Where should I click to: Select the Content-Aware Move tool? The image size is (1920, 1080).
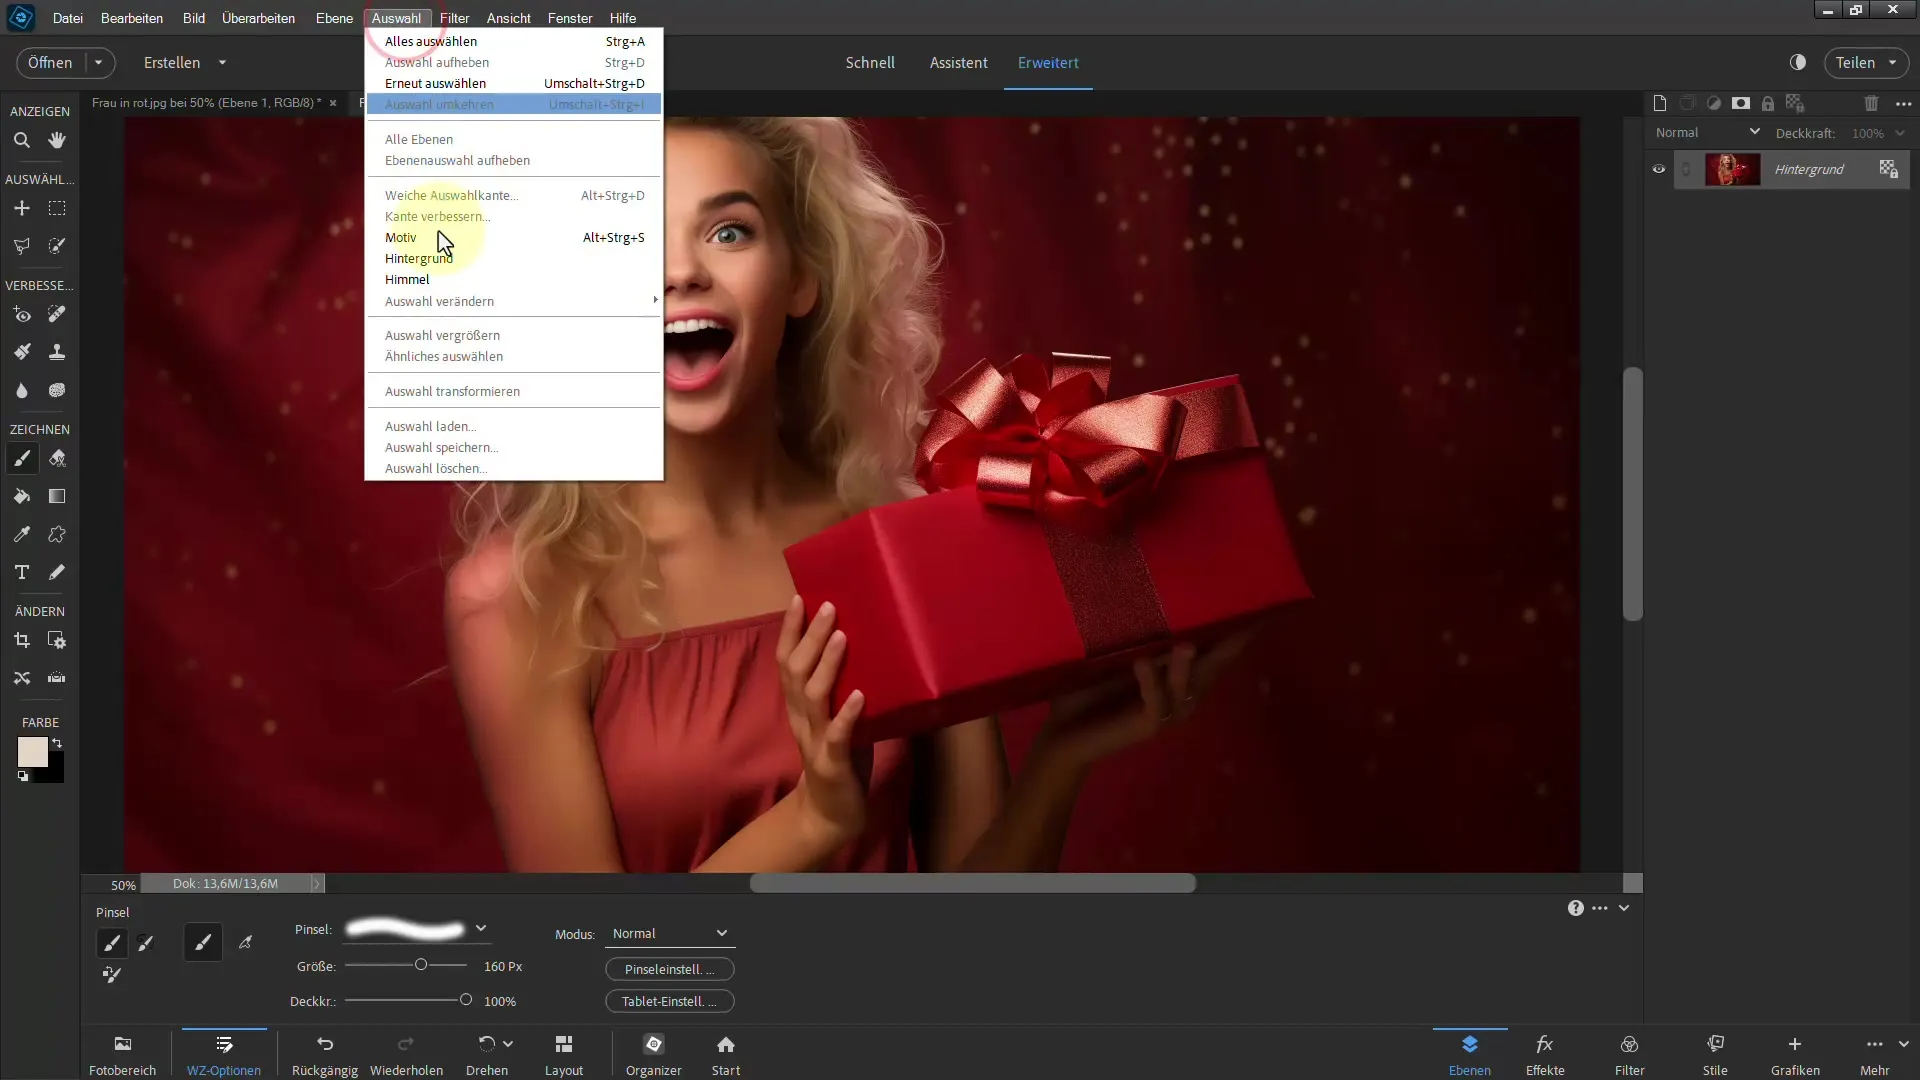click(21, 678)
